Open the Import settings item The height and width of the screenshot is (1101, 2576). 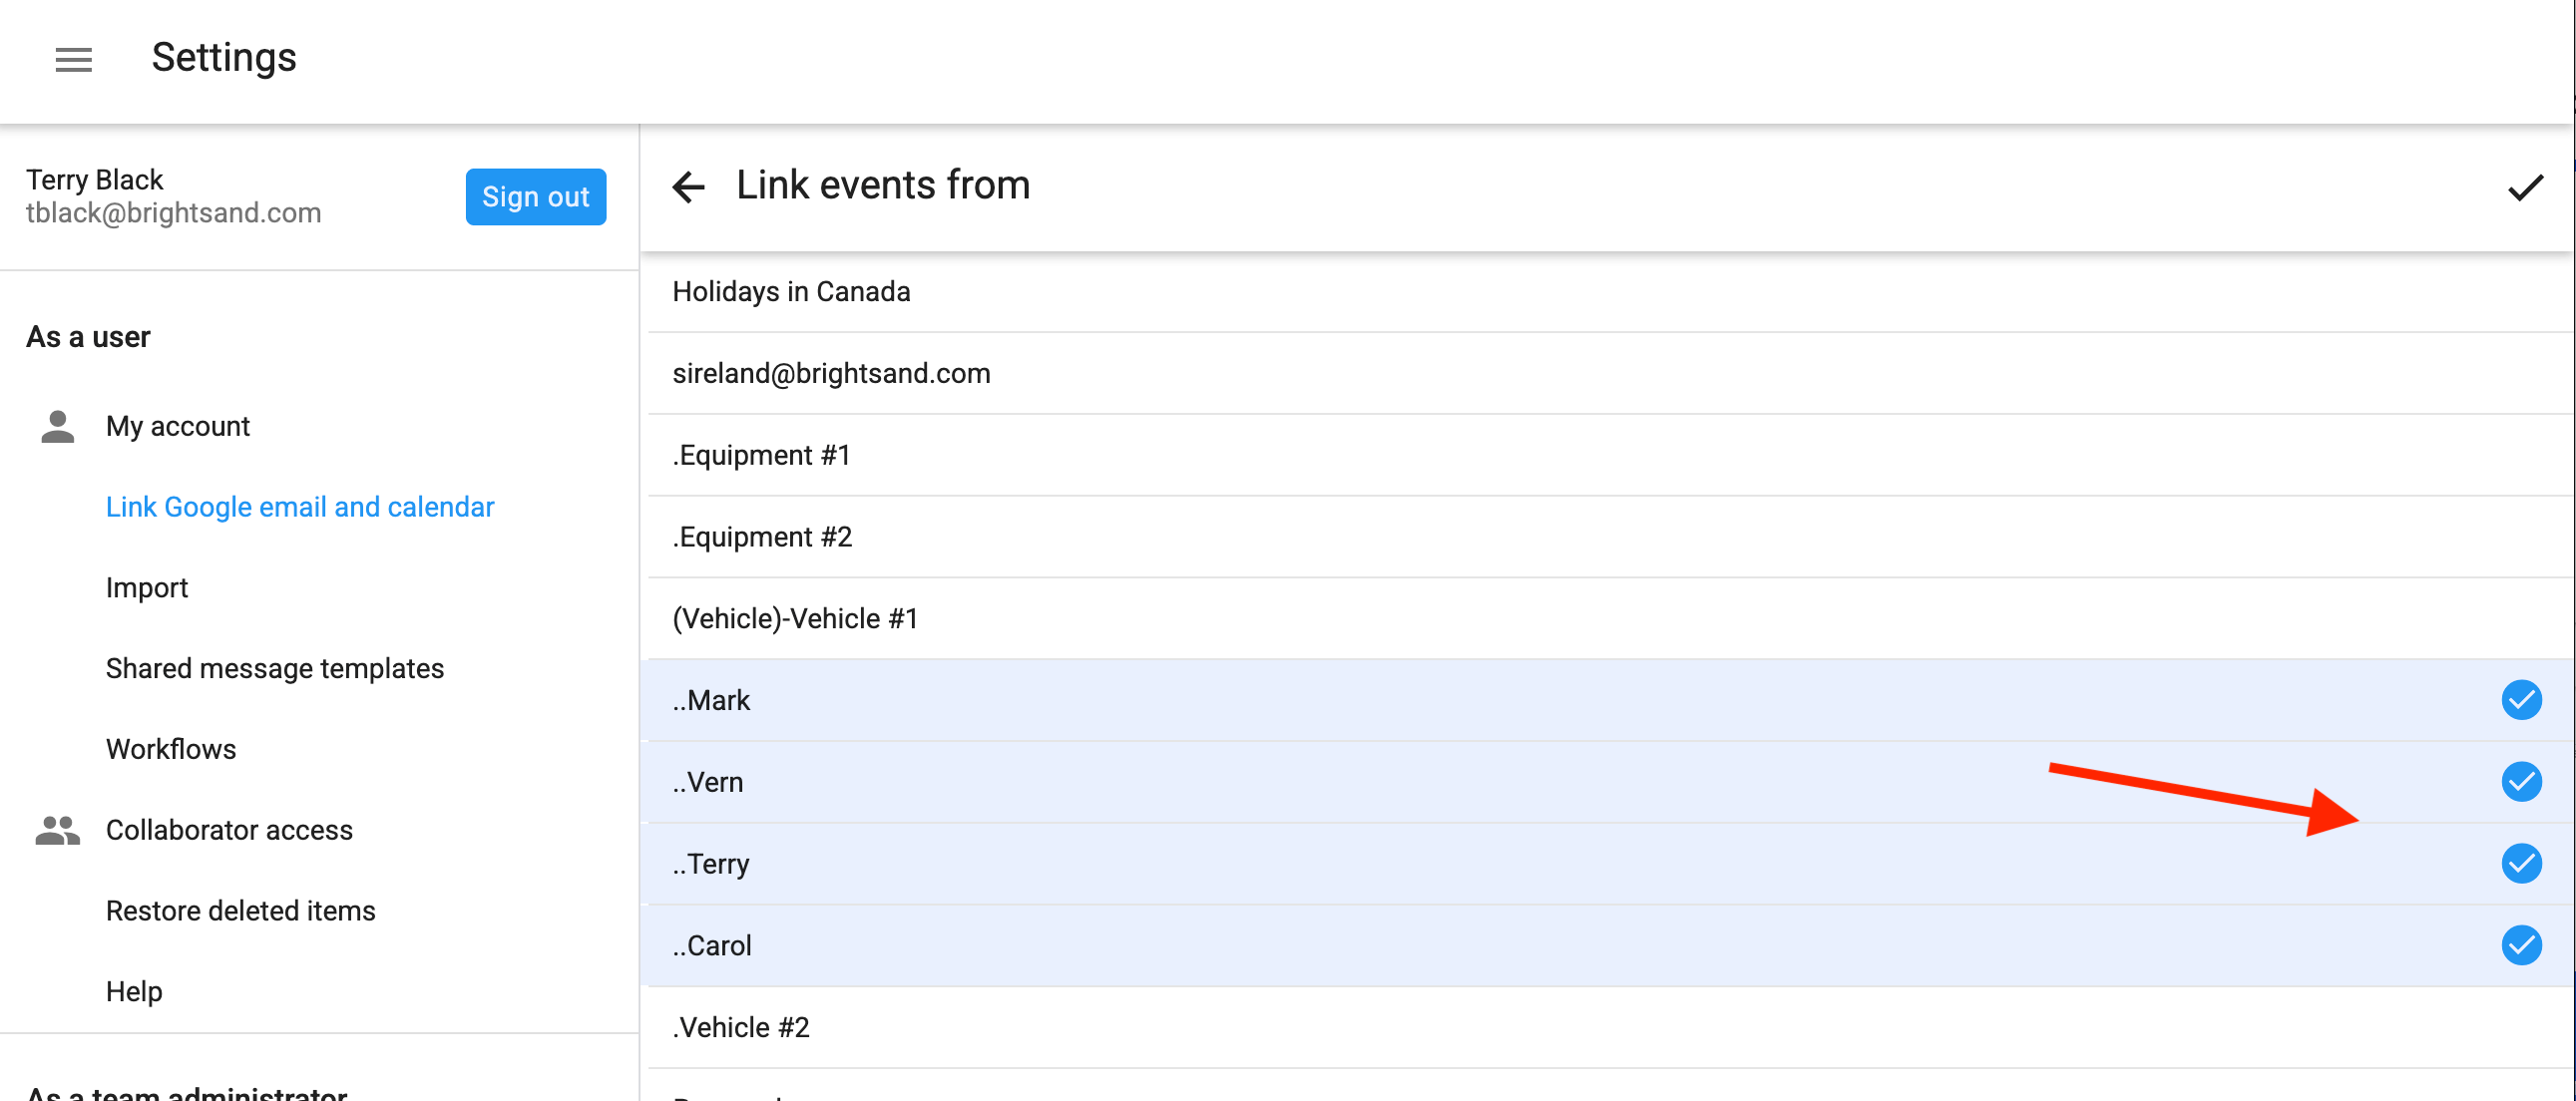click(x=147, y=588)
